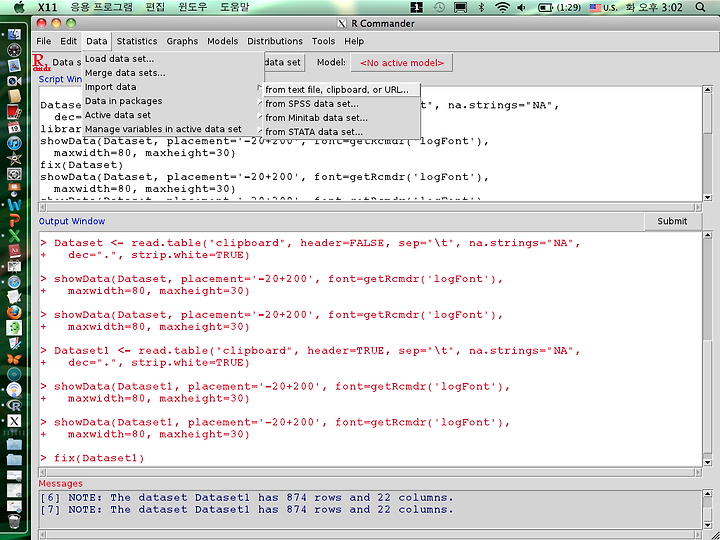Select from Minitab data set...

click(x=341, y=118)
